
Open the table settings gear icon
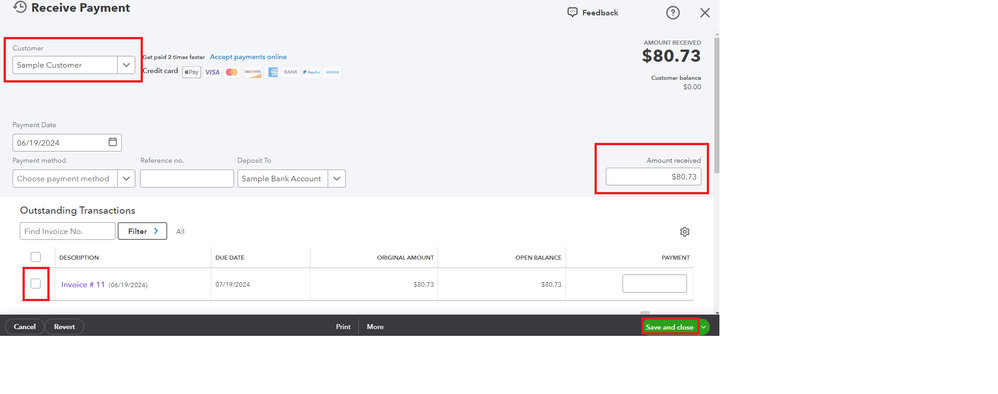click(685, 232)
